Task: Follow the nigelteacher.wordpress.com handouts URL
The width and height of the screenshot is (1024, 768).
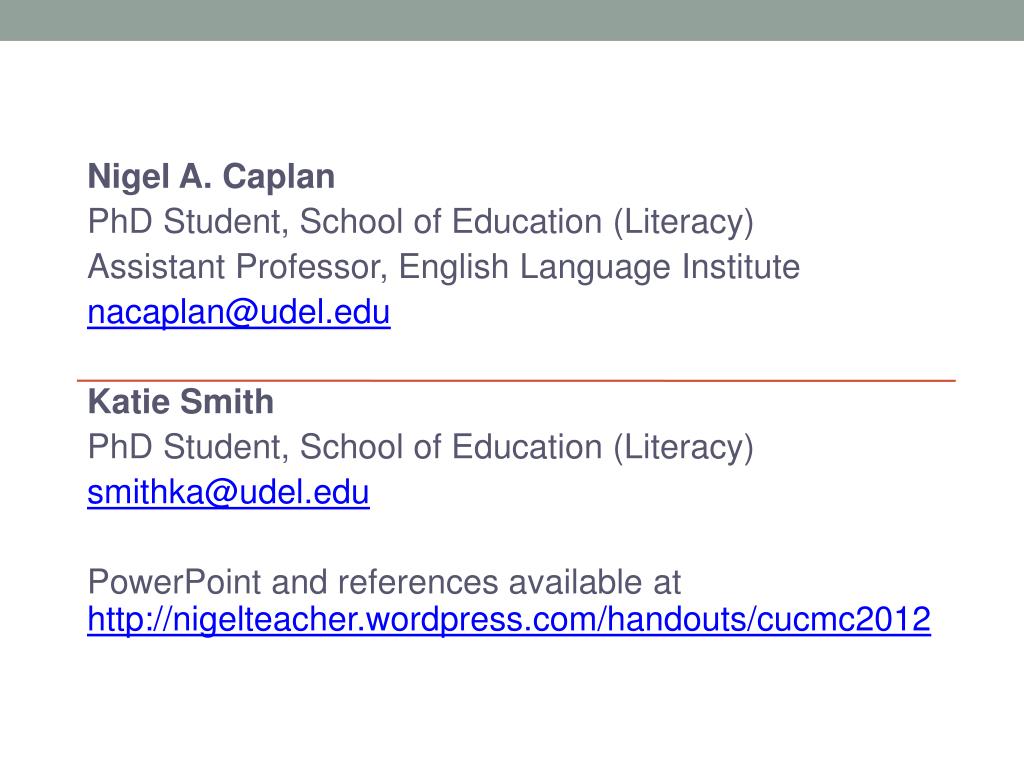Action: 509,619
